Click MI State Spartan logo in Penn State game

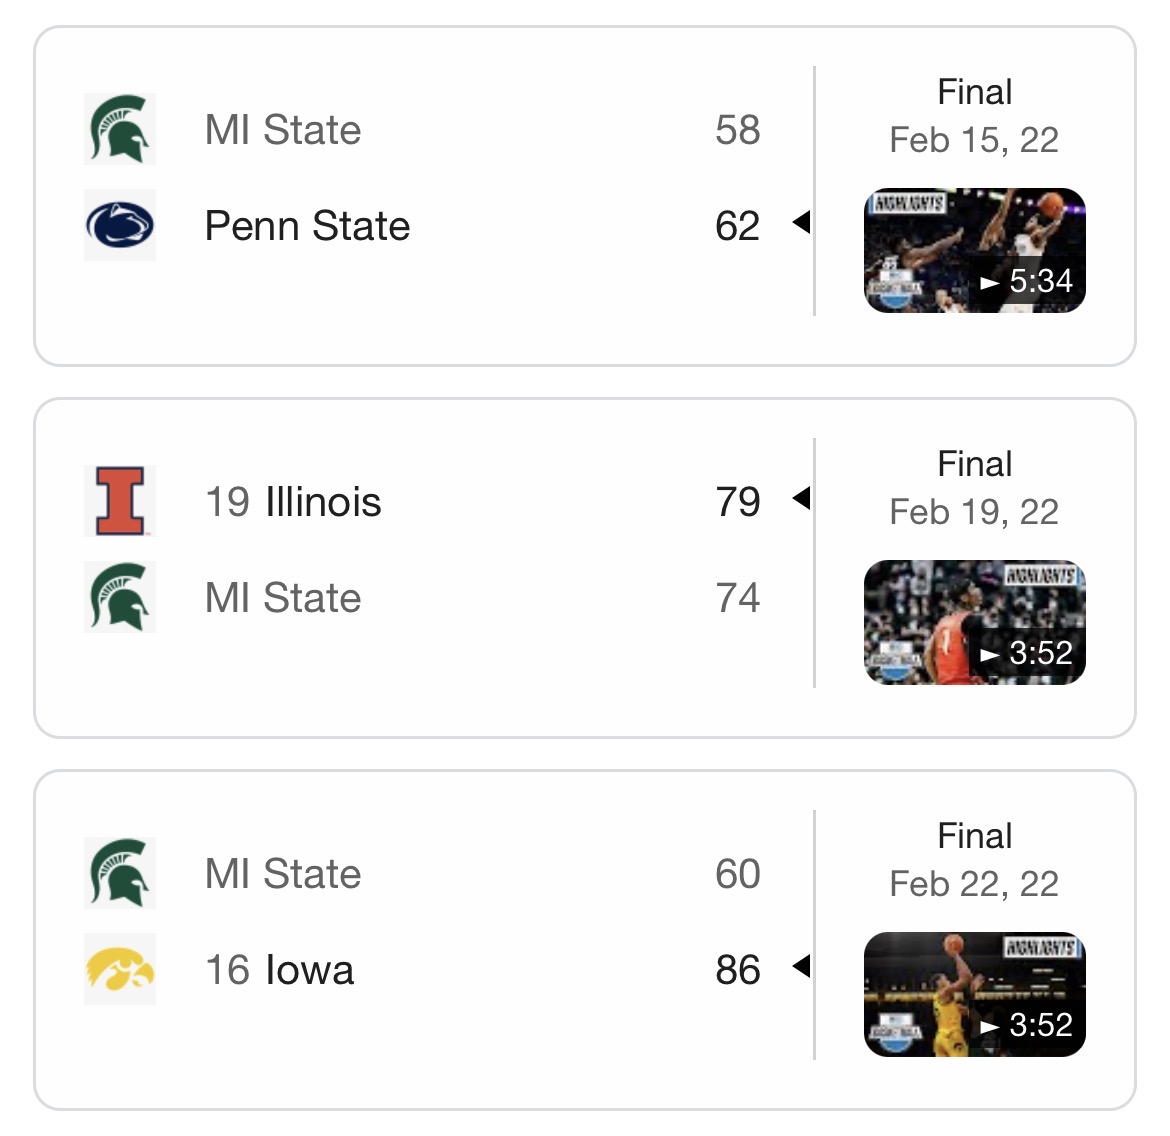pyautogui.click(x=120, y=129)
